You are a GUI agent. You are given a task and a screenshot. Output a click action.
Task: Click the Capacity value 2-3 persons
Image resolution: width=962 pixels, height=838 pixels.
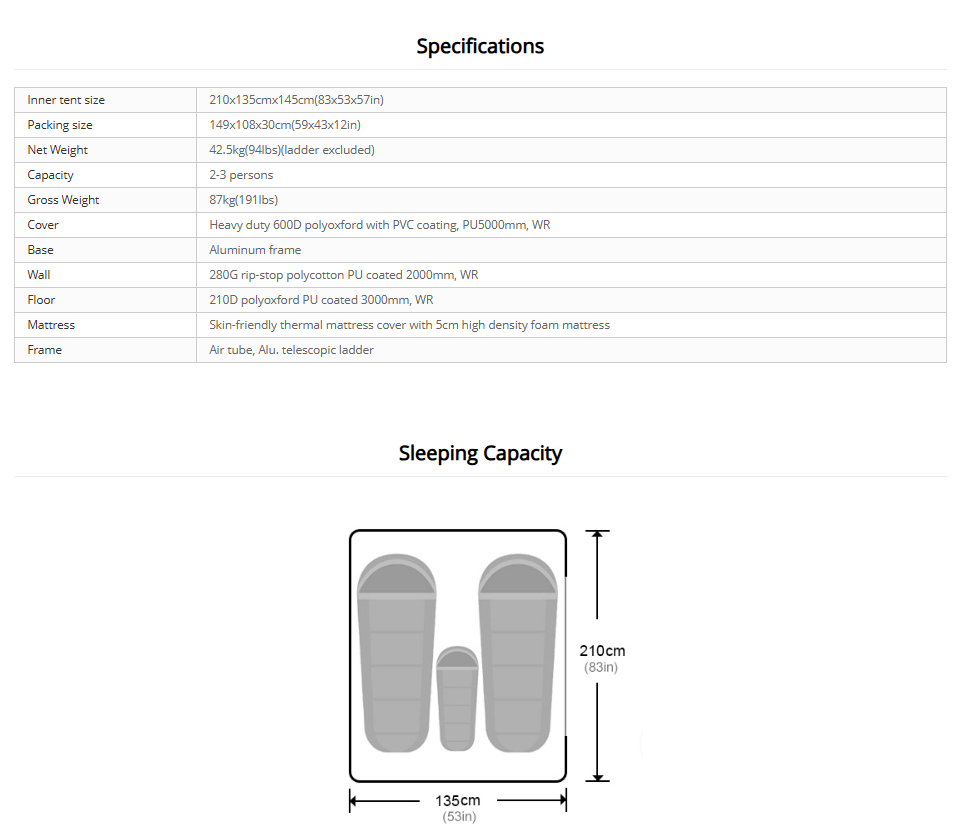coord(241,175)
